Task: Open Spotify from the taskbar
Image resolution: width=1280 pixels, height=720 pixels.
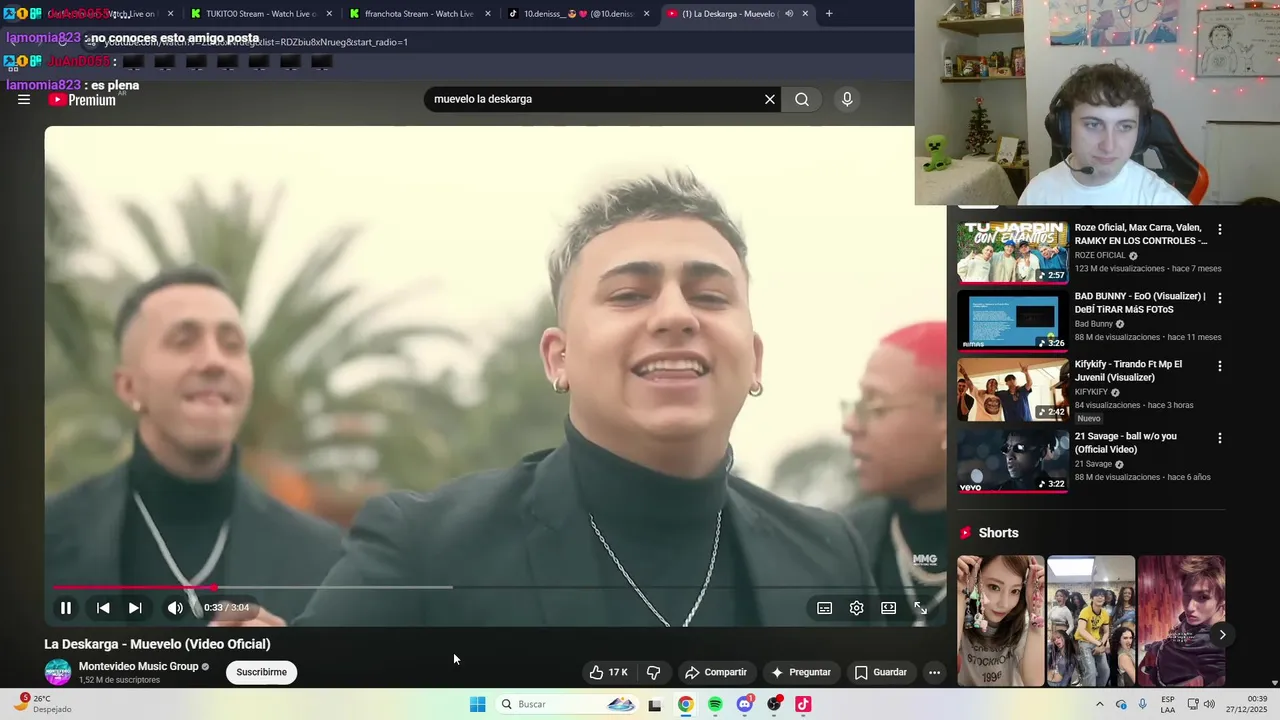Action: point(715,704)
